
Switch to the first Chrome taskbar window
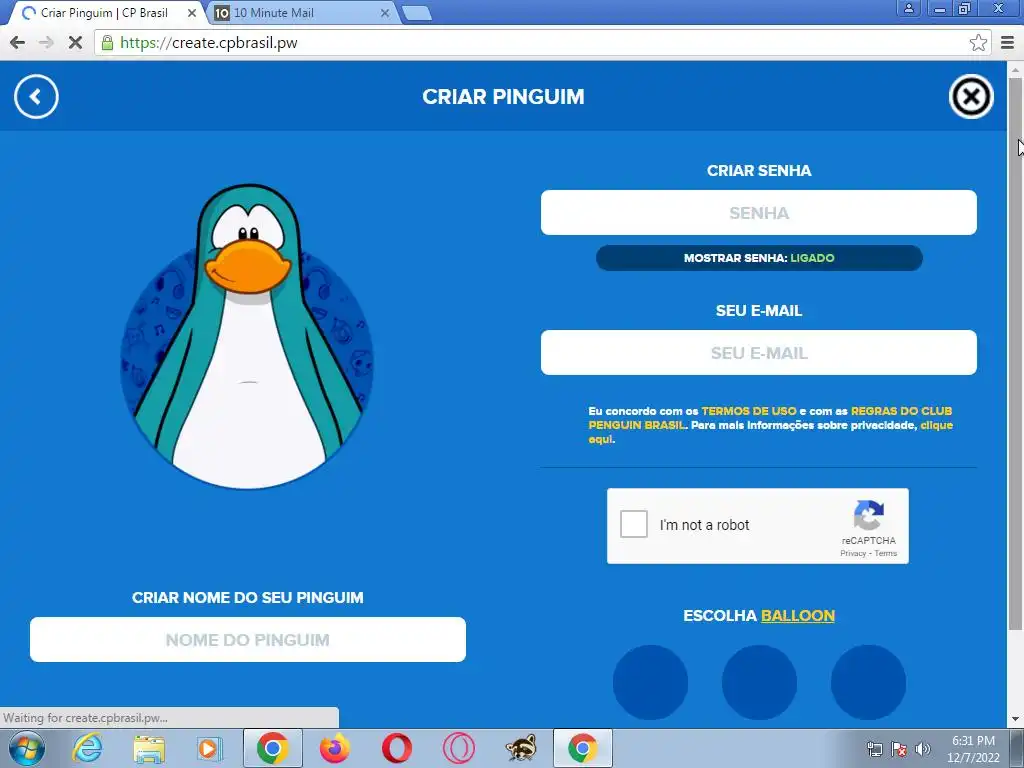click(x=272, y=748)
